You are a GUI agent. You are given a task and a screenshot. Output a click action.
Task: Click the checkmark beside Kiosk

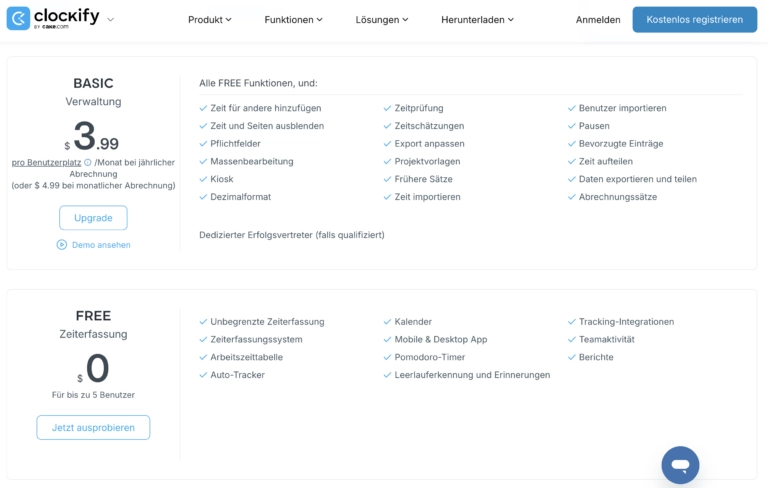tap(203, 179)
